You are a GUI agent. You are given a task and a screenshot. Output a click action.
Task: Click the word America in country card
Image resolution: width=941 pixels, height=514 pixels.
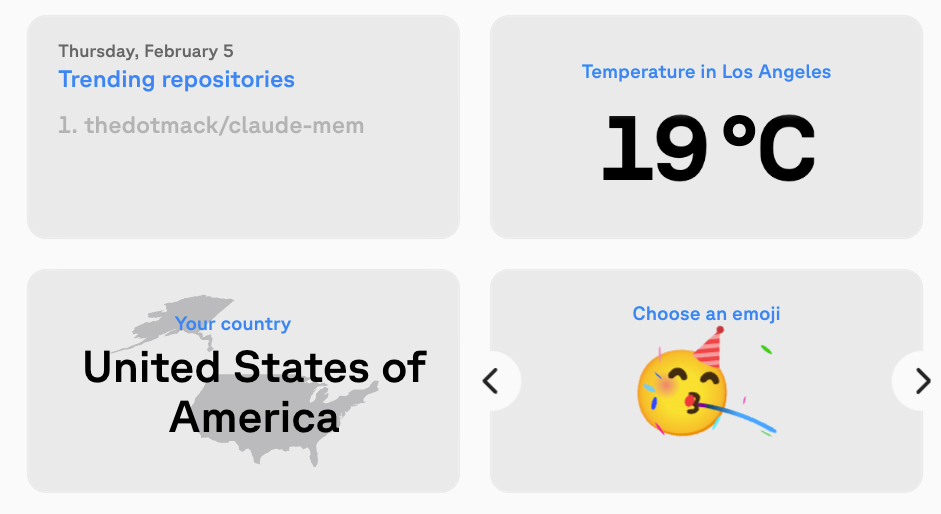[254, 416]
